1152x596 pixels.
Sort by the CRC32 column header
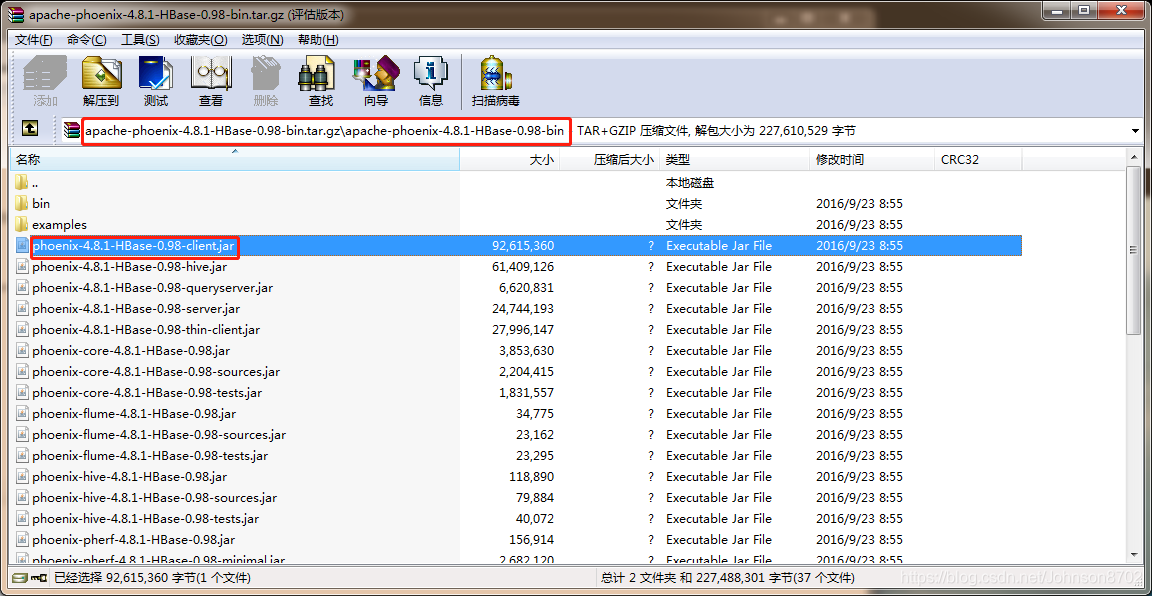tap(978, 159)
